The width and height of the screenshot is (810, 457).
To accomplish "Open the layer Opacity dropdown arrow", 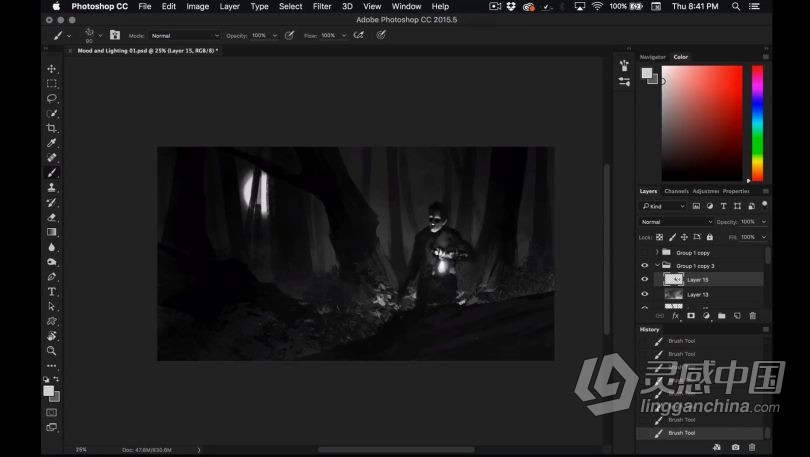I will tap(764, 222).
